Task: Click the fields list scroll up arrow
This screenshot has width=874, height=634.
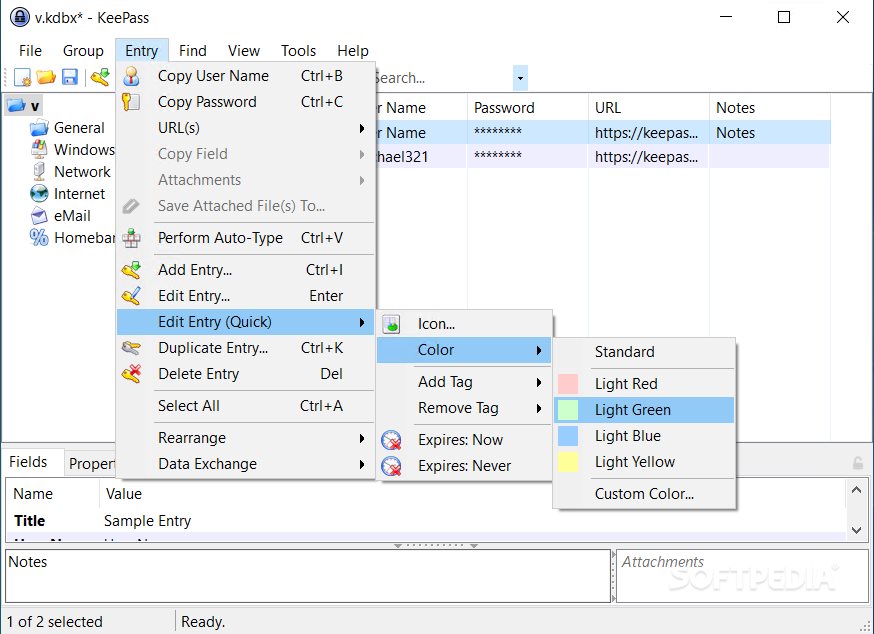Action: tap(857, 491)
